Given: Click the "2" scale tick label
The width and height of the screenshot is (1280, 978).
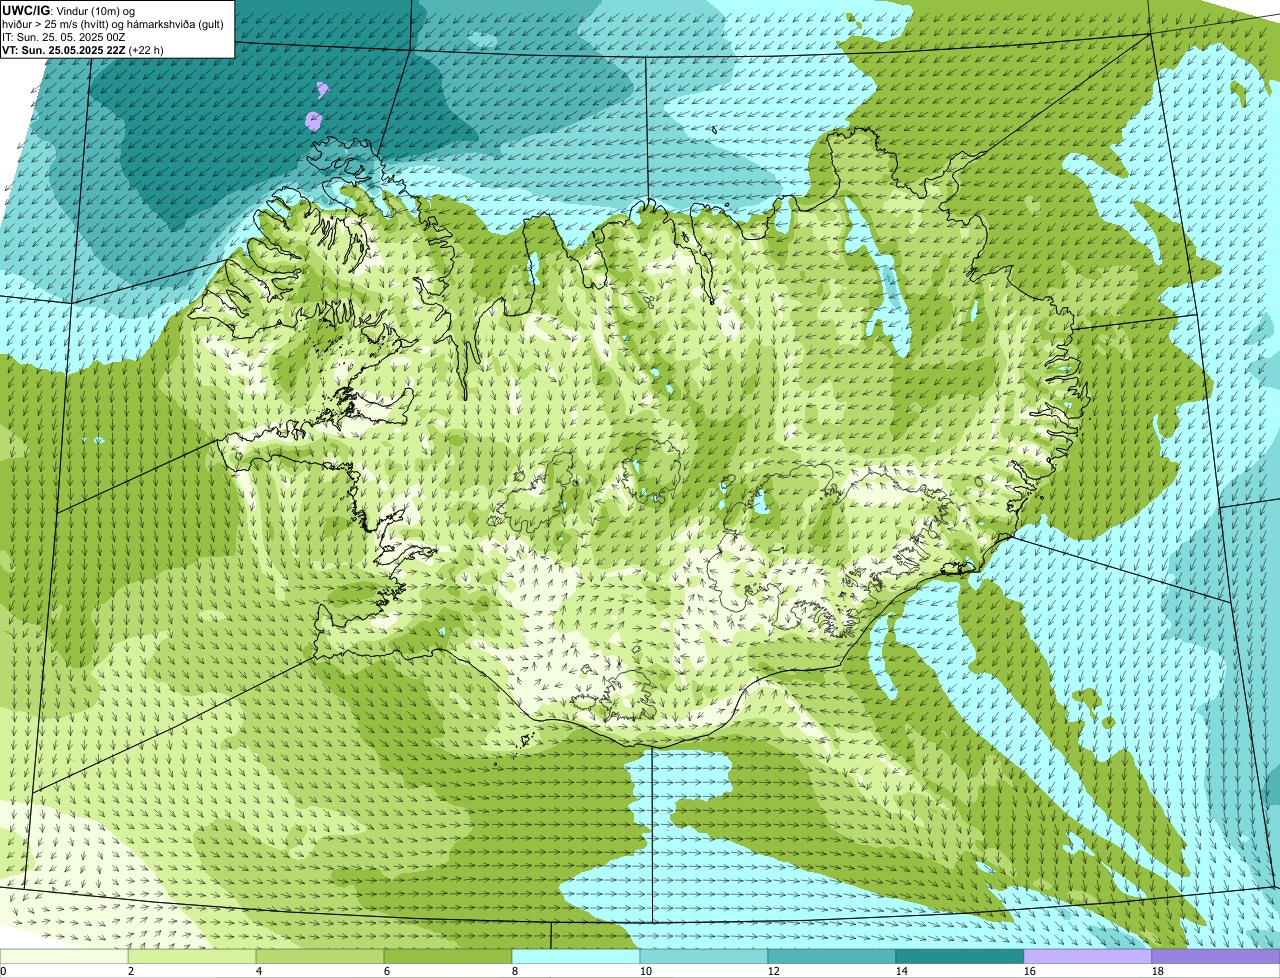Looking at the screenshot, I should point(131,971).
